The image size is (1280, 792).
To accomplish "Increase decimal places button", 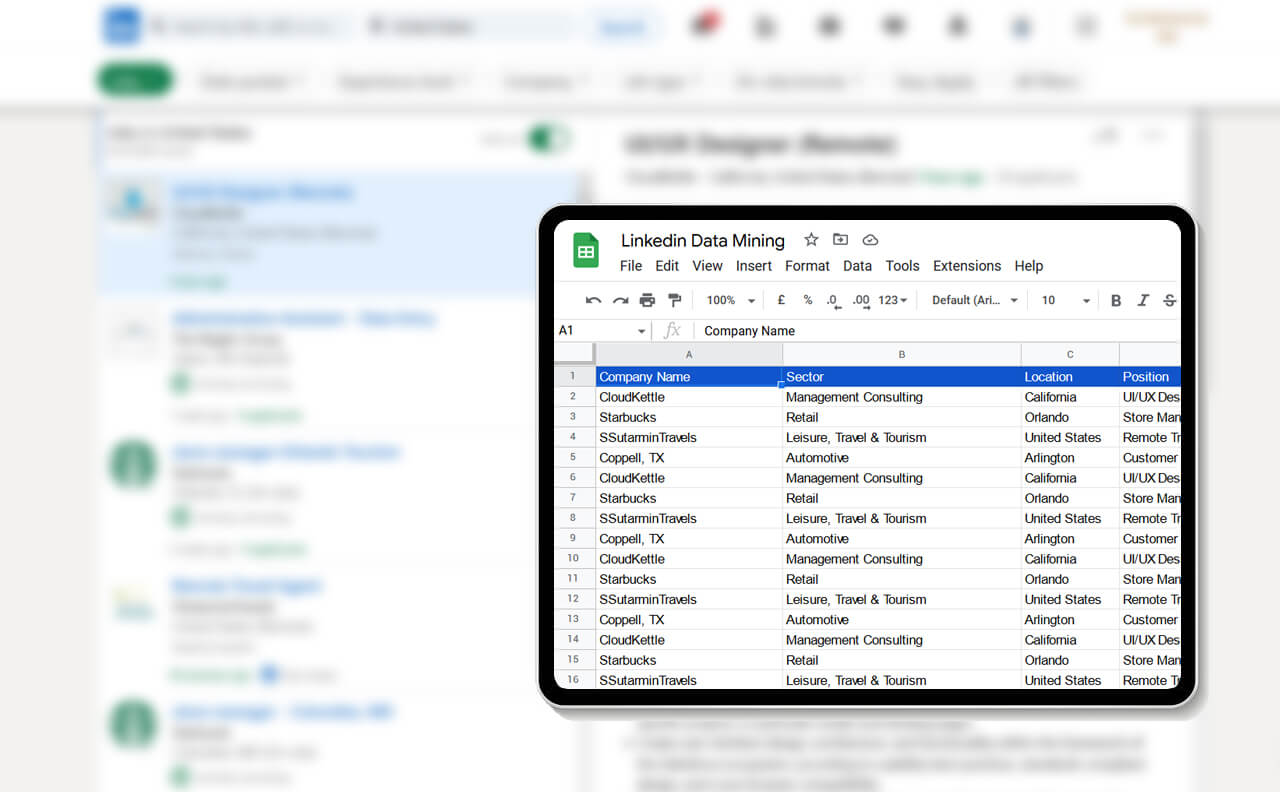I will (860, 300).
